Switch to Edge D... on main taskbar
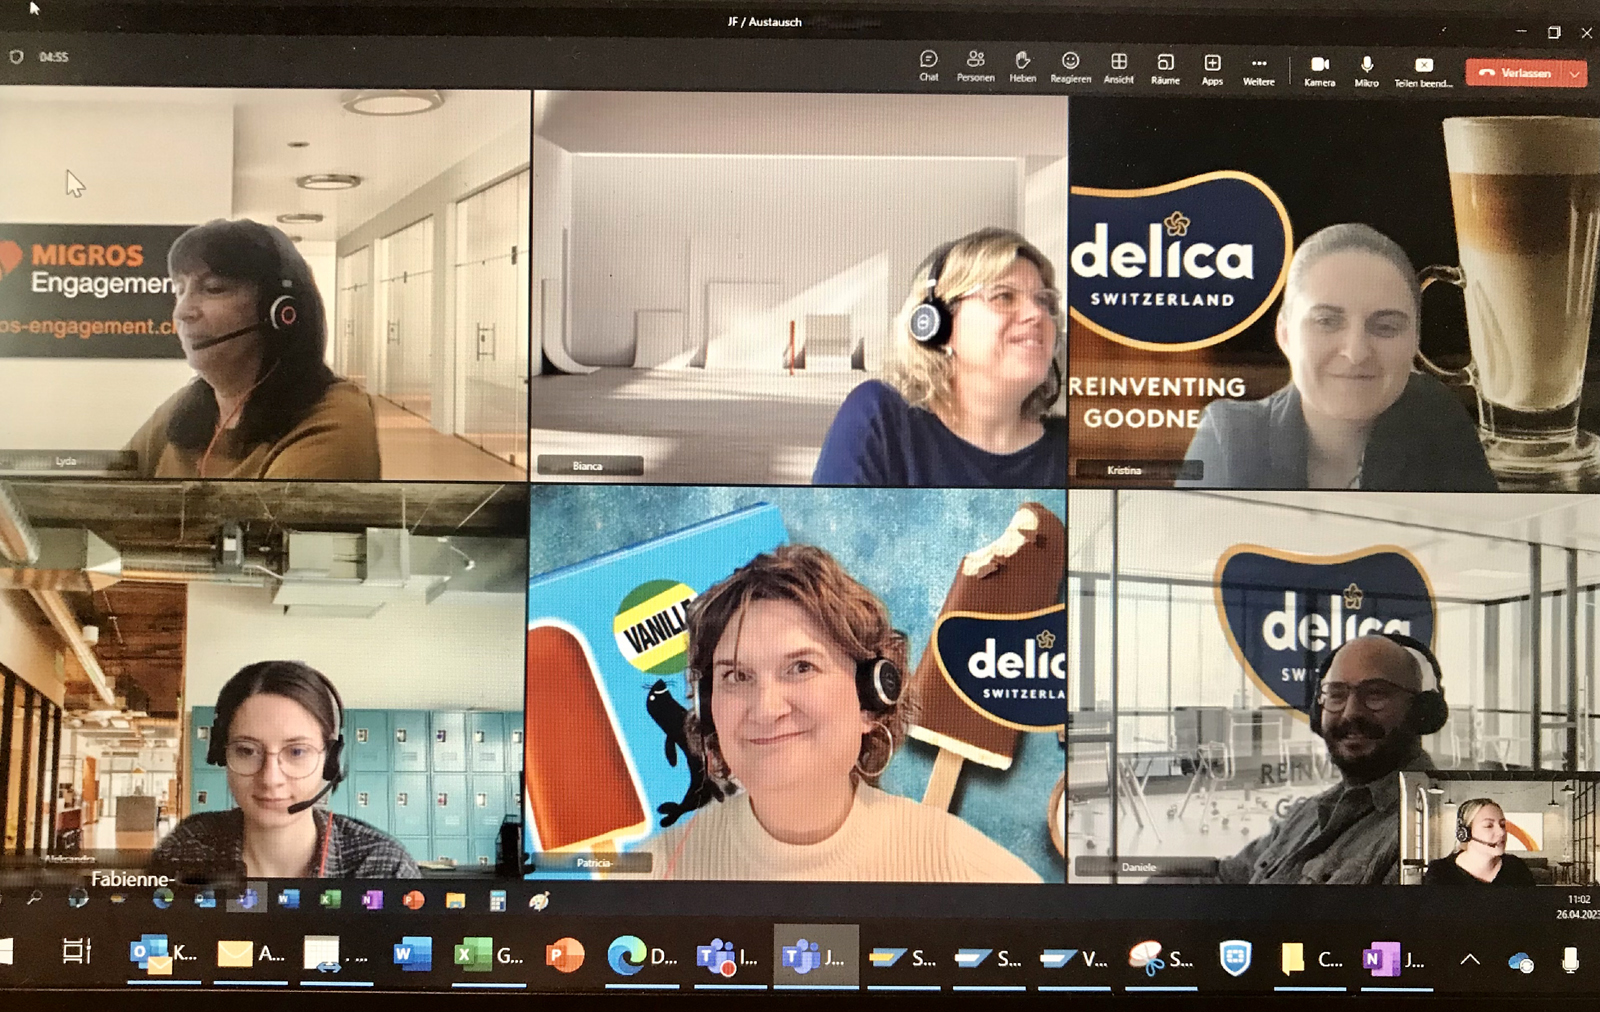Image resolution: width=1600 pixels, height=1012 pixels. point(642,957)
